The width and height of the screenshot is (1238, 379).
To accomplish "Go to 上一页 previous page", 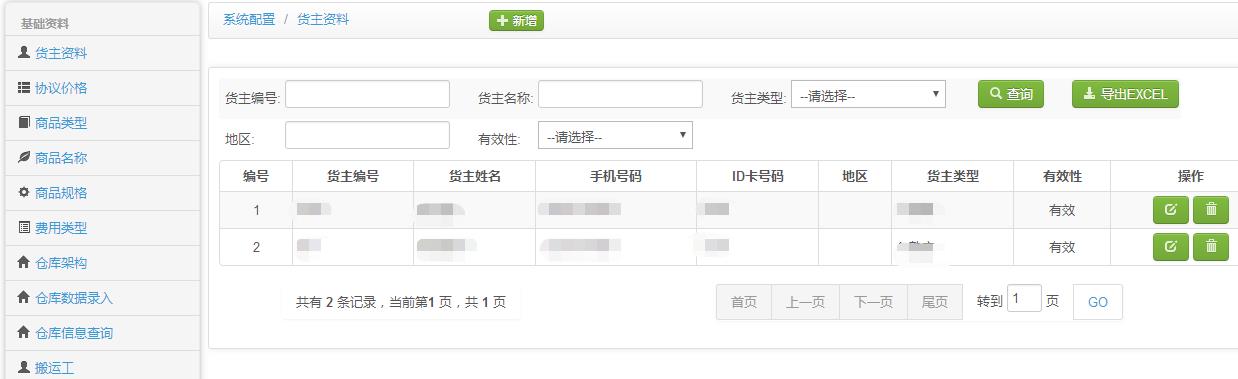I will tap(805, 302).
